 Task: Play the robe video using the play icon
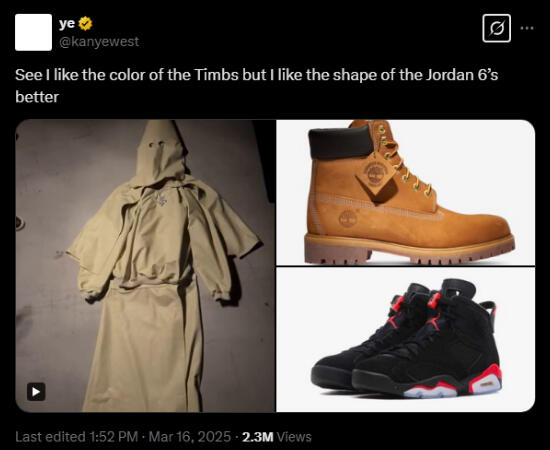point(36,391)
